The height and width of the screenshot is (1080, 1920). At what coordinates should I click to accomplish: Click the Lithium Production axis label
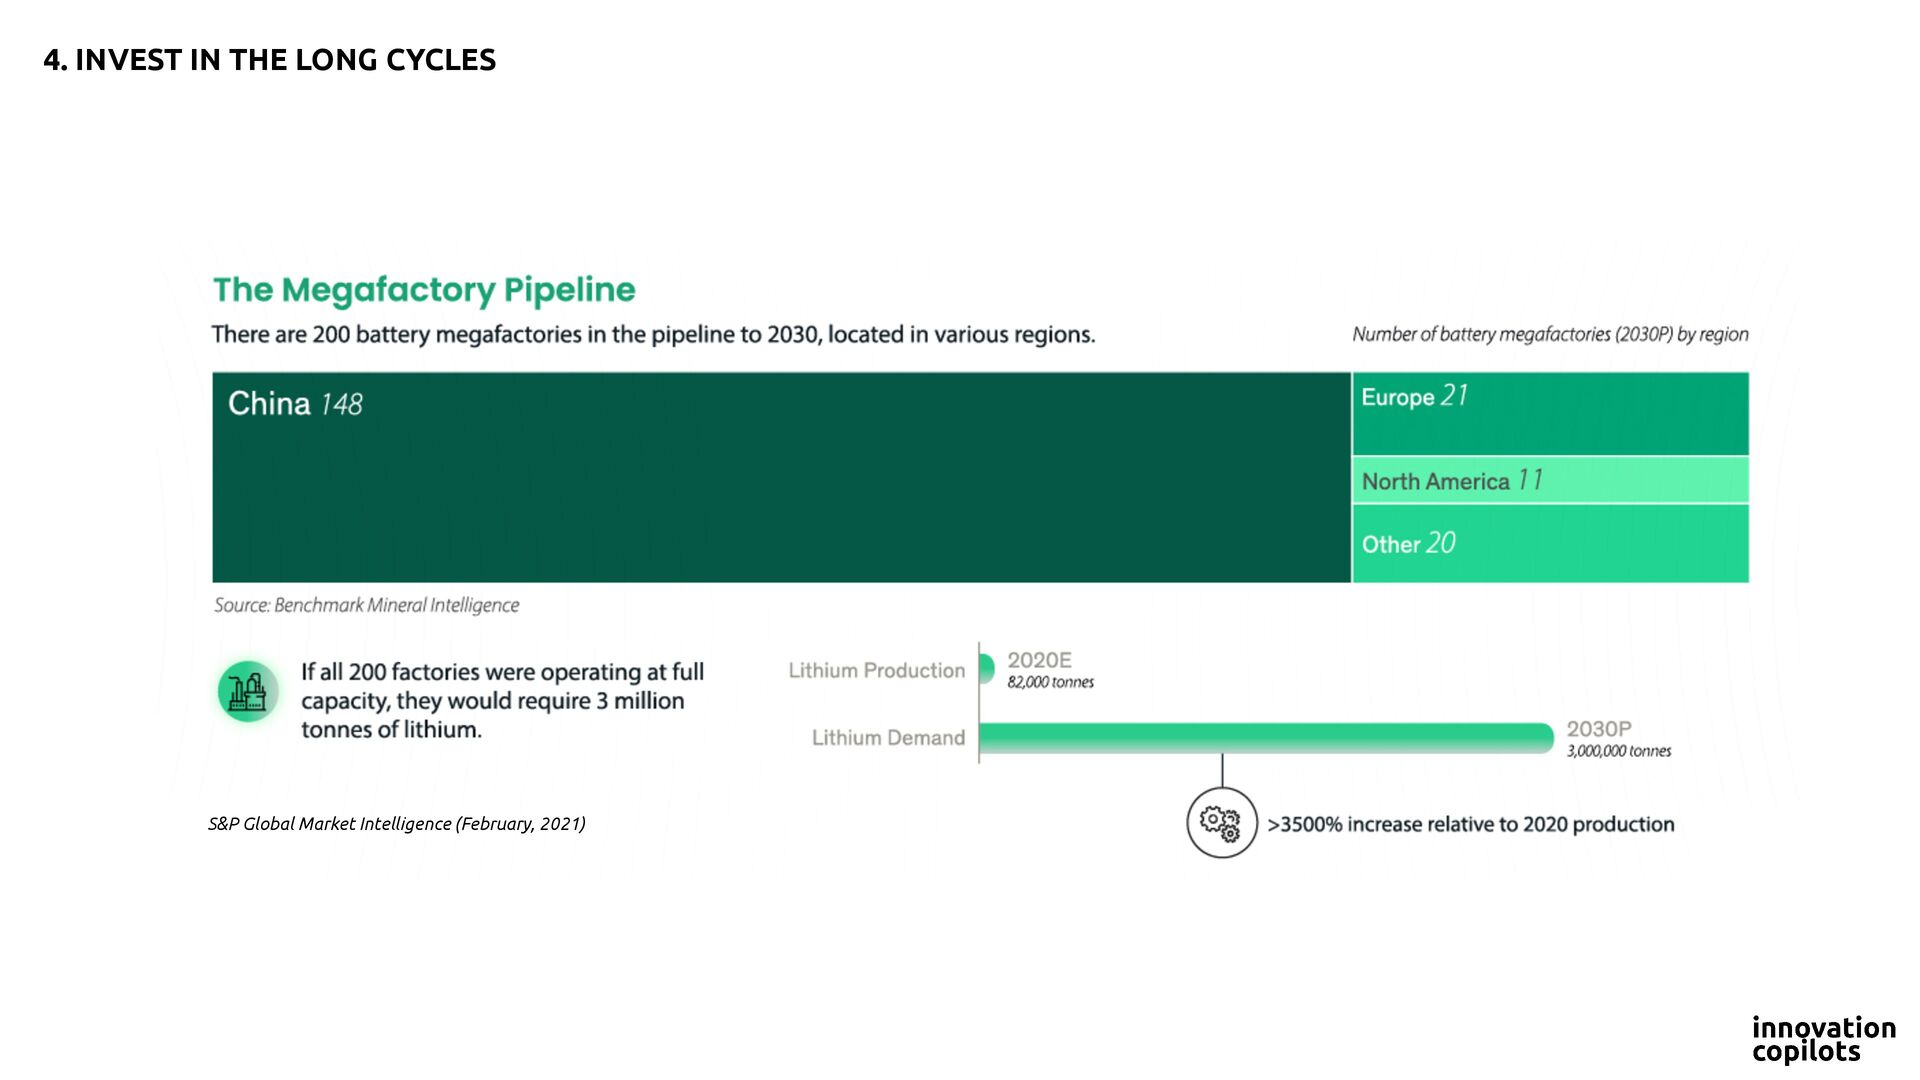point(876,671)
